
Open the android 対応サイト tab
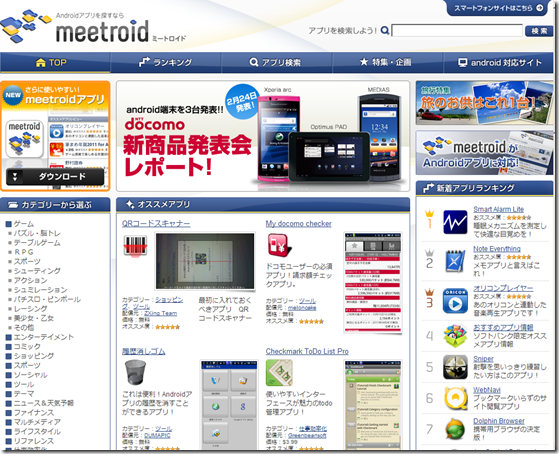(x=498, y=63)
